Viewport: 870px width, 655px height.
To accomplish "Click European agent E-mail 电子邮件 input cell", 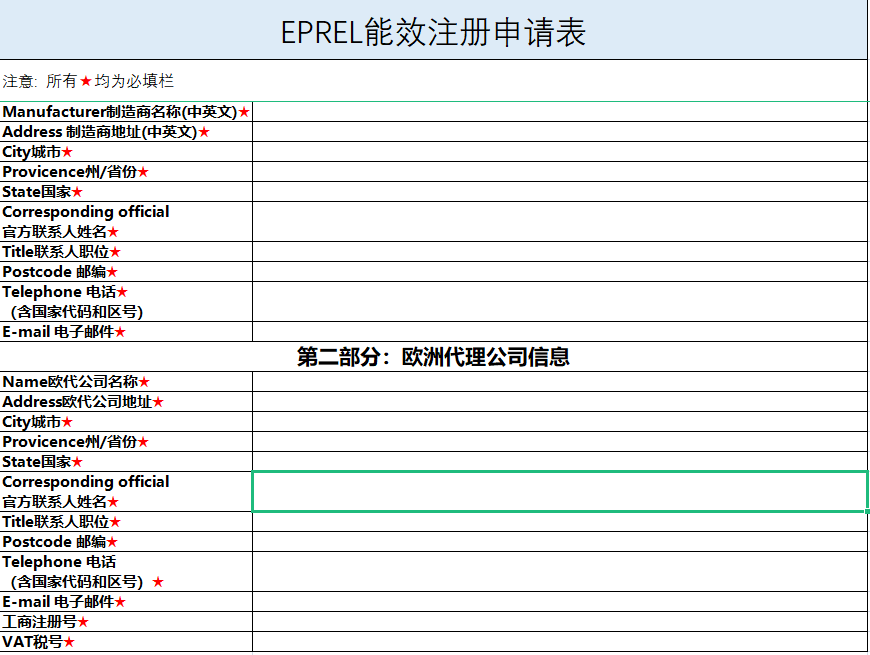I will pyautogui.click(x=560, y=601).
